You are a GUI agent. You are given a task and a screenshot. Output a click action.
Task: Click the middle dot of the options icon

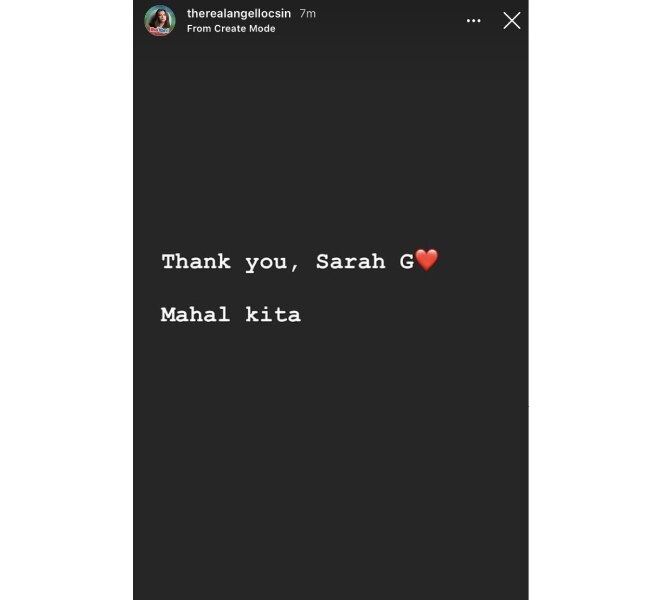tap(473, 21)
